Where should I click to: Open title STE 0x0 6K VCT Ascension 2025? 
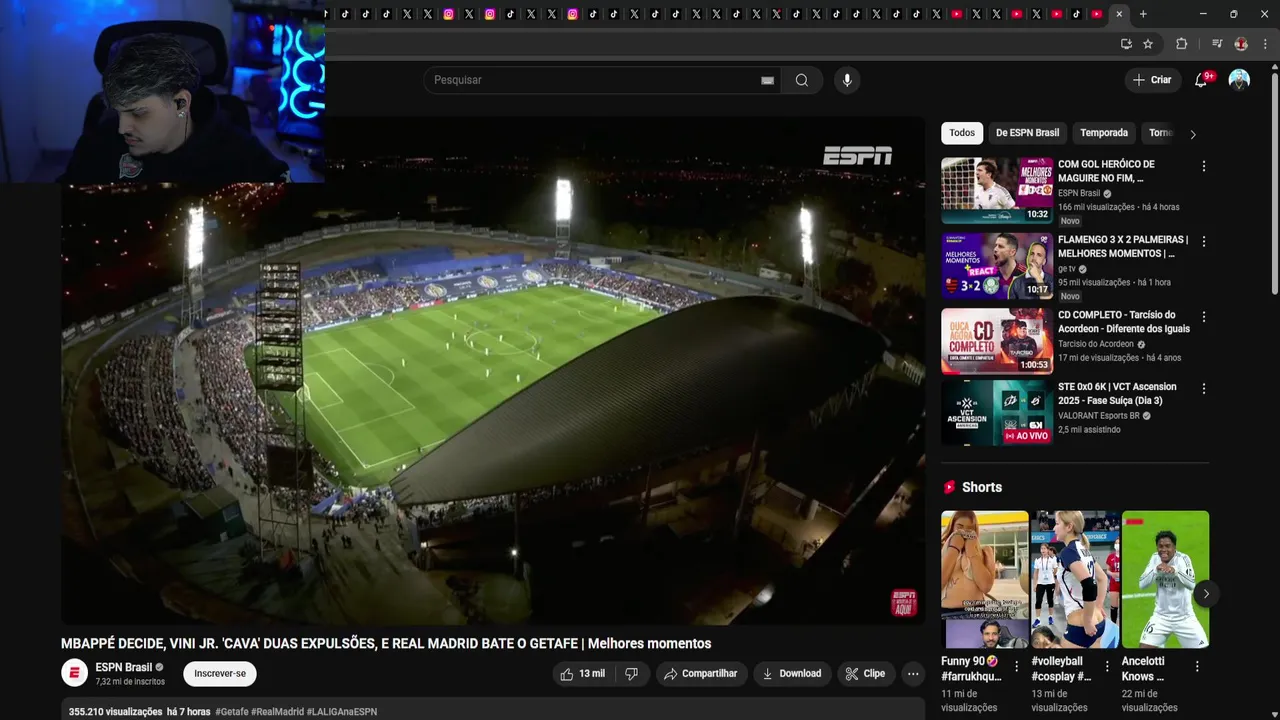click(1117, 394)
